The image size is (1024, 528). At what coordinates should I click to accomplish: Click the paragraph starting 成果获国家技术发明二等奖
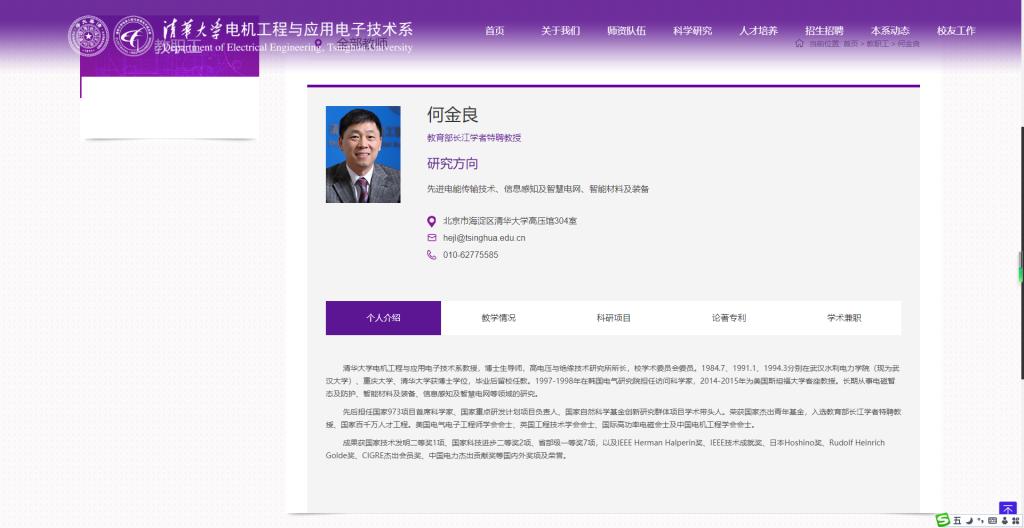(605, 449)
